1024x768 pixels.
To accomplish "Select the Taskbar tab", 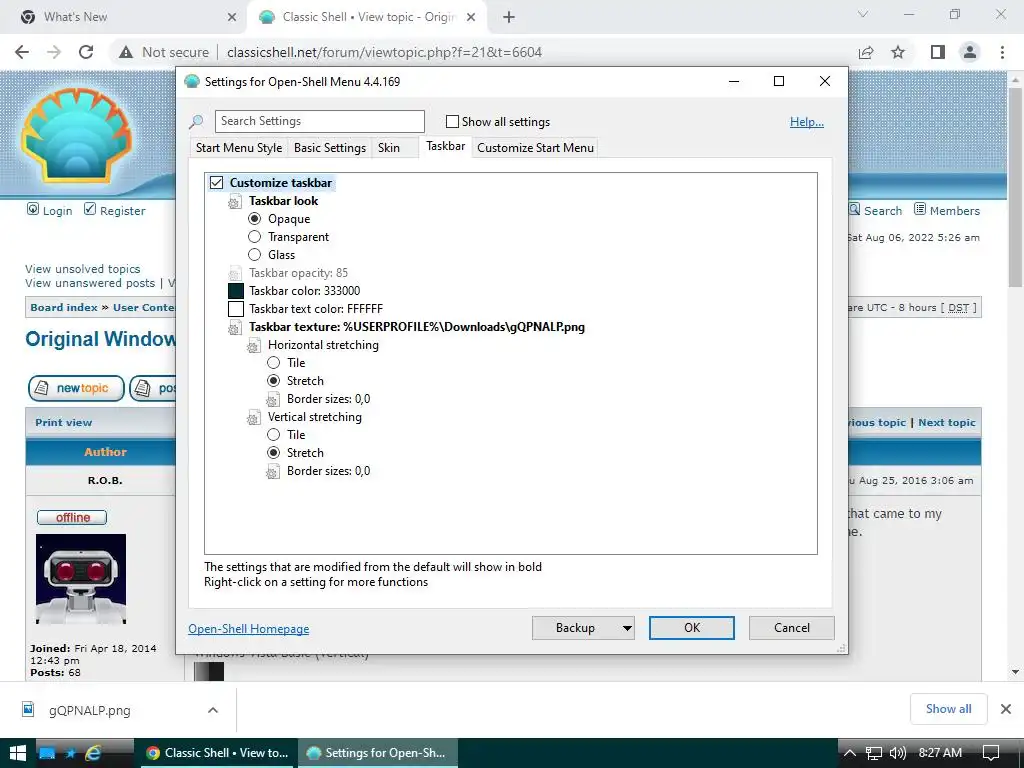I will coord(445,146).
